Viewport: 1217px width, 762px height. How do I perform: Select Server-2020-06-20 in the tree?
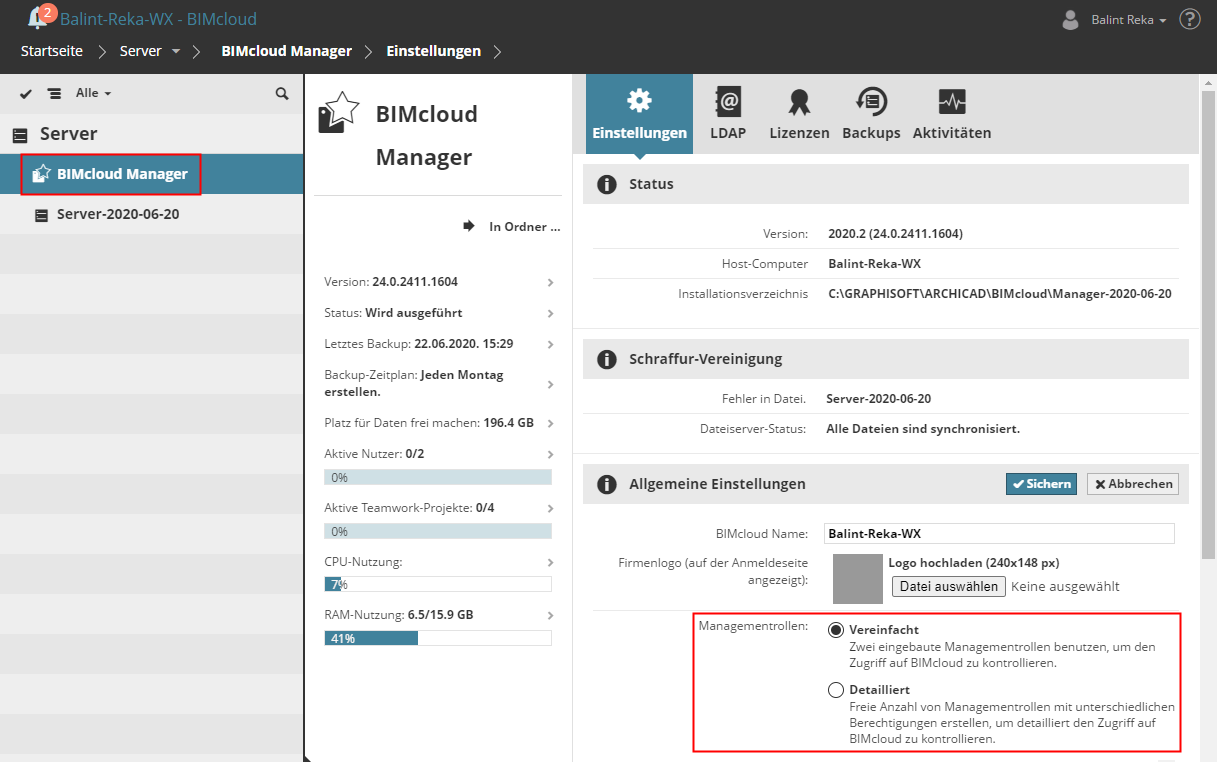pos(152,214)
